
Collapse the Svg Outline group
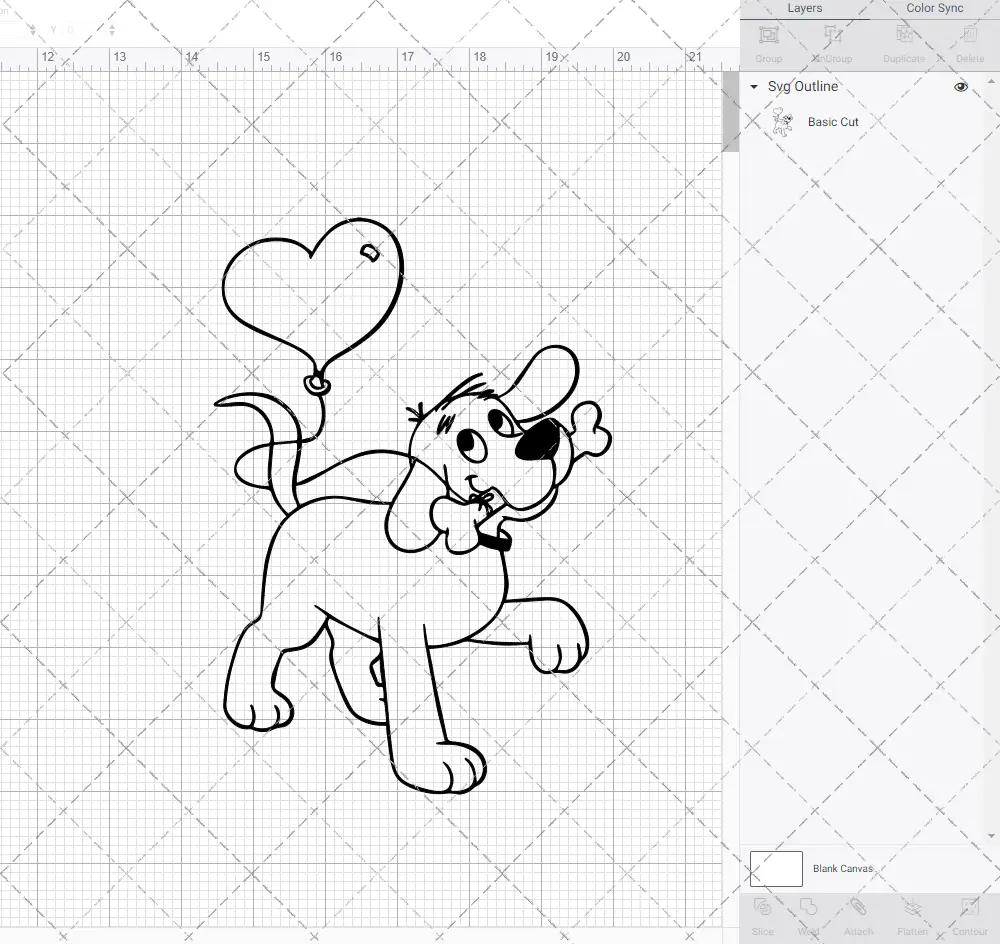click(753, 87)
